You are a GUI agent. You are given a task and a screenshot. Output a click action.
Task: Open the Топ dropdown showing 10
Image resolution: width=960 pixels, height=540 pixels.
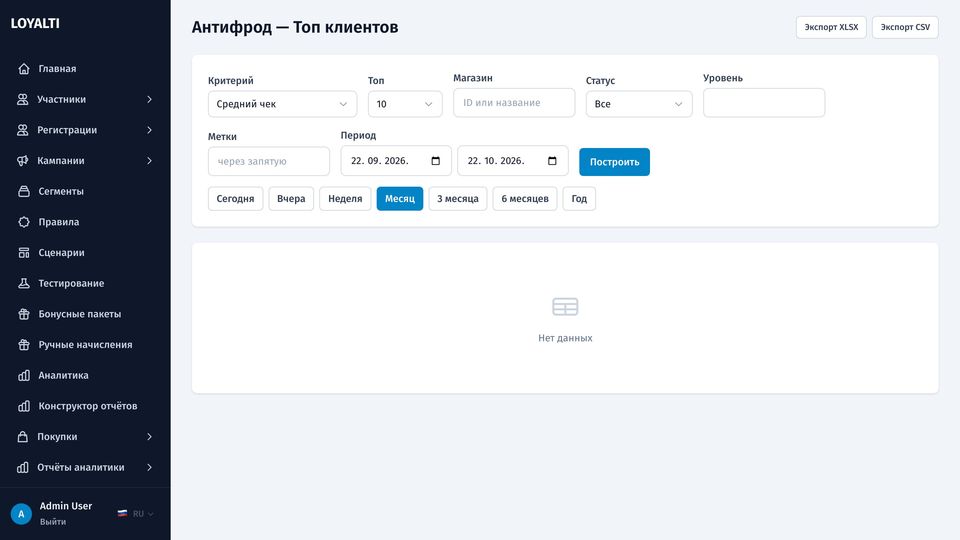[405, 104]
